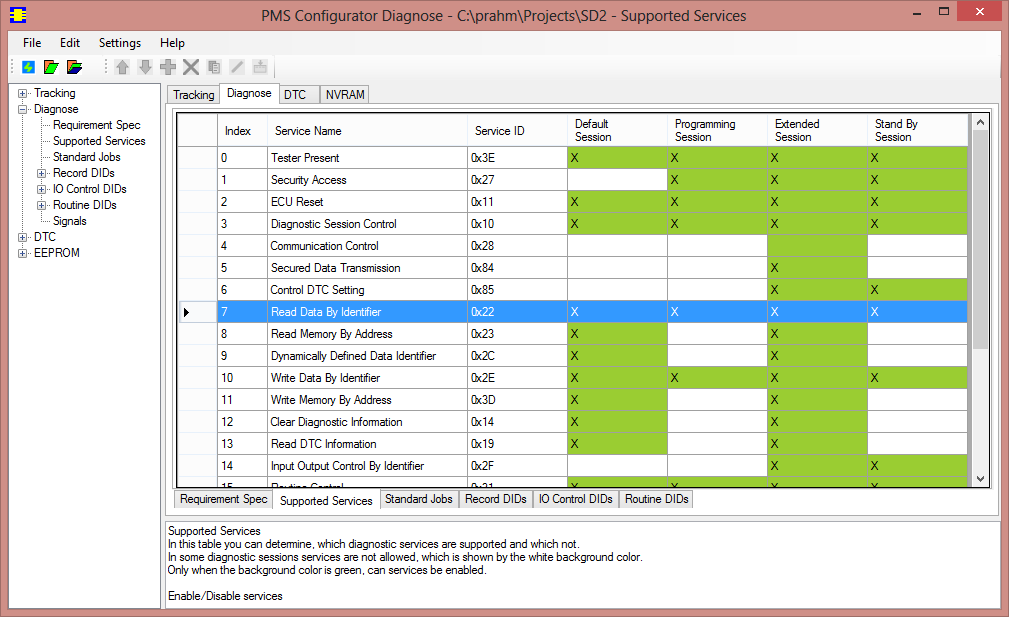Click the delete (X) toolbar icon
The width and height of the screenshot is (1009, 617).
pyautogui.click(x=190, y=67)
